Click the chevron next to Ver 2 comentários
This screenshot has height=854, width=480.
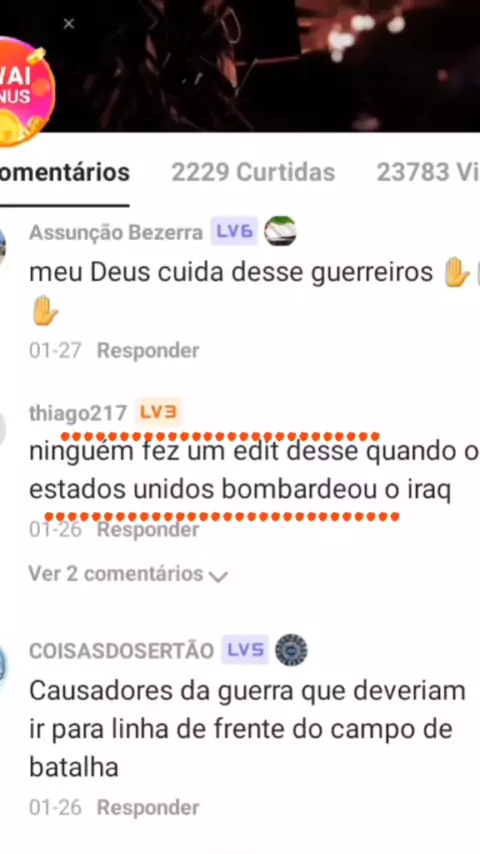tap(218, 576)
